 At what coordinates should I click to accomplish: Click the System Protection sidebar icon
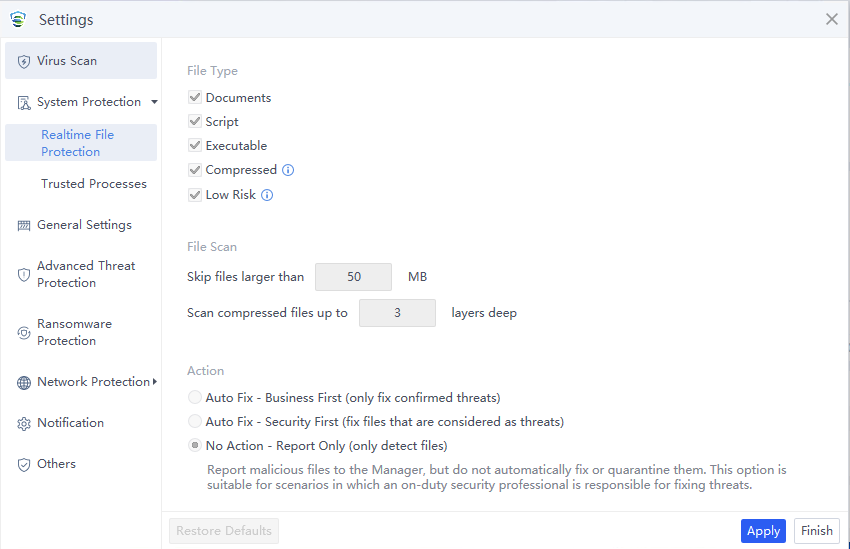click(x=24, y=102)
